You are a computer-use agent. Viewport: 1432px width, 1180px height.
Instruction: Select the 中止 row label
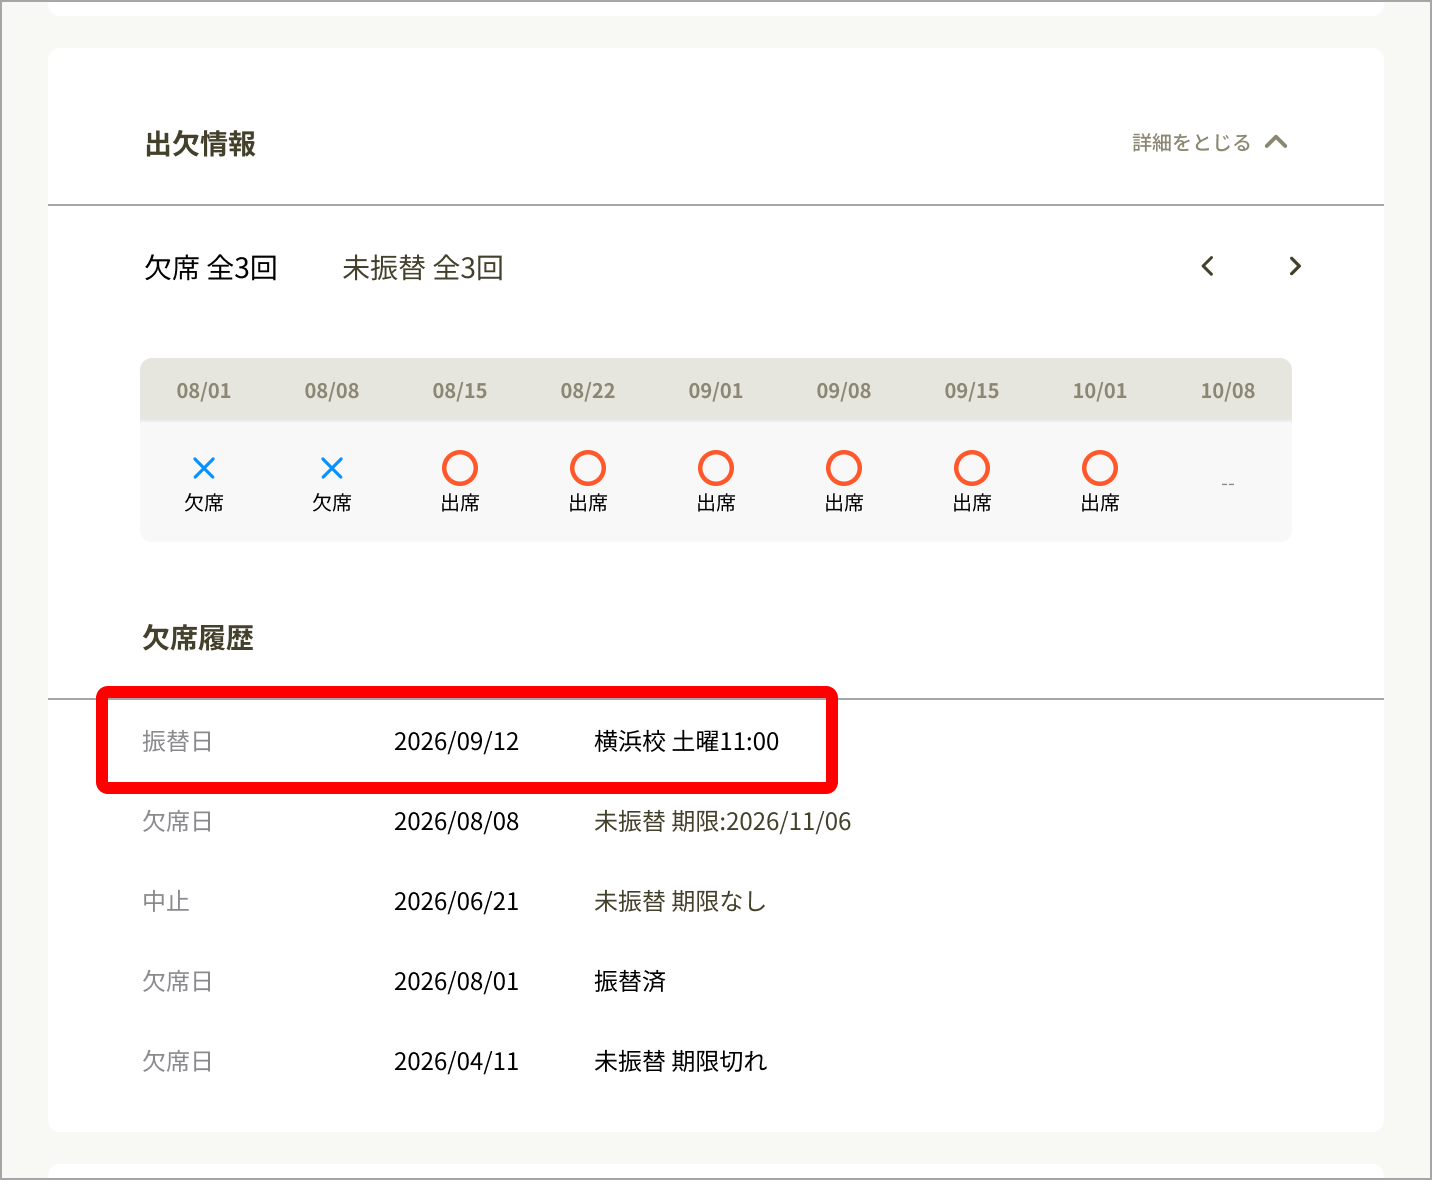(x=166, y=901)
